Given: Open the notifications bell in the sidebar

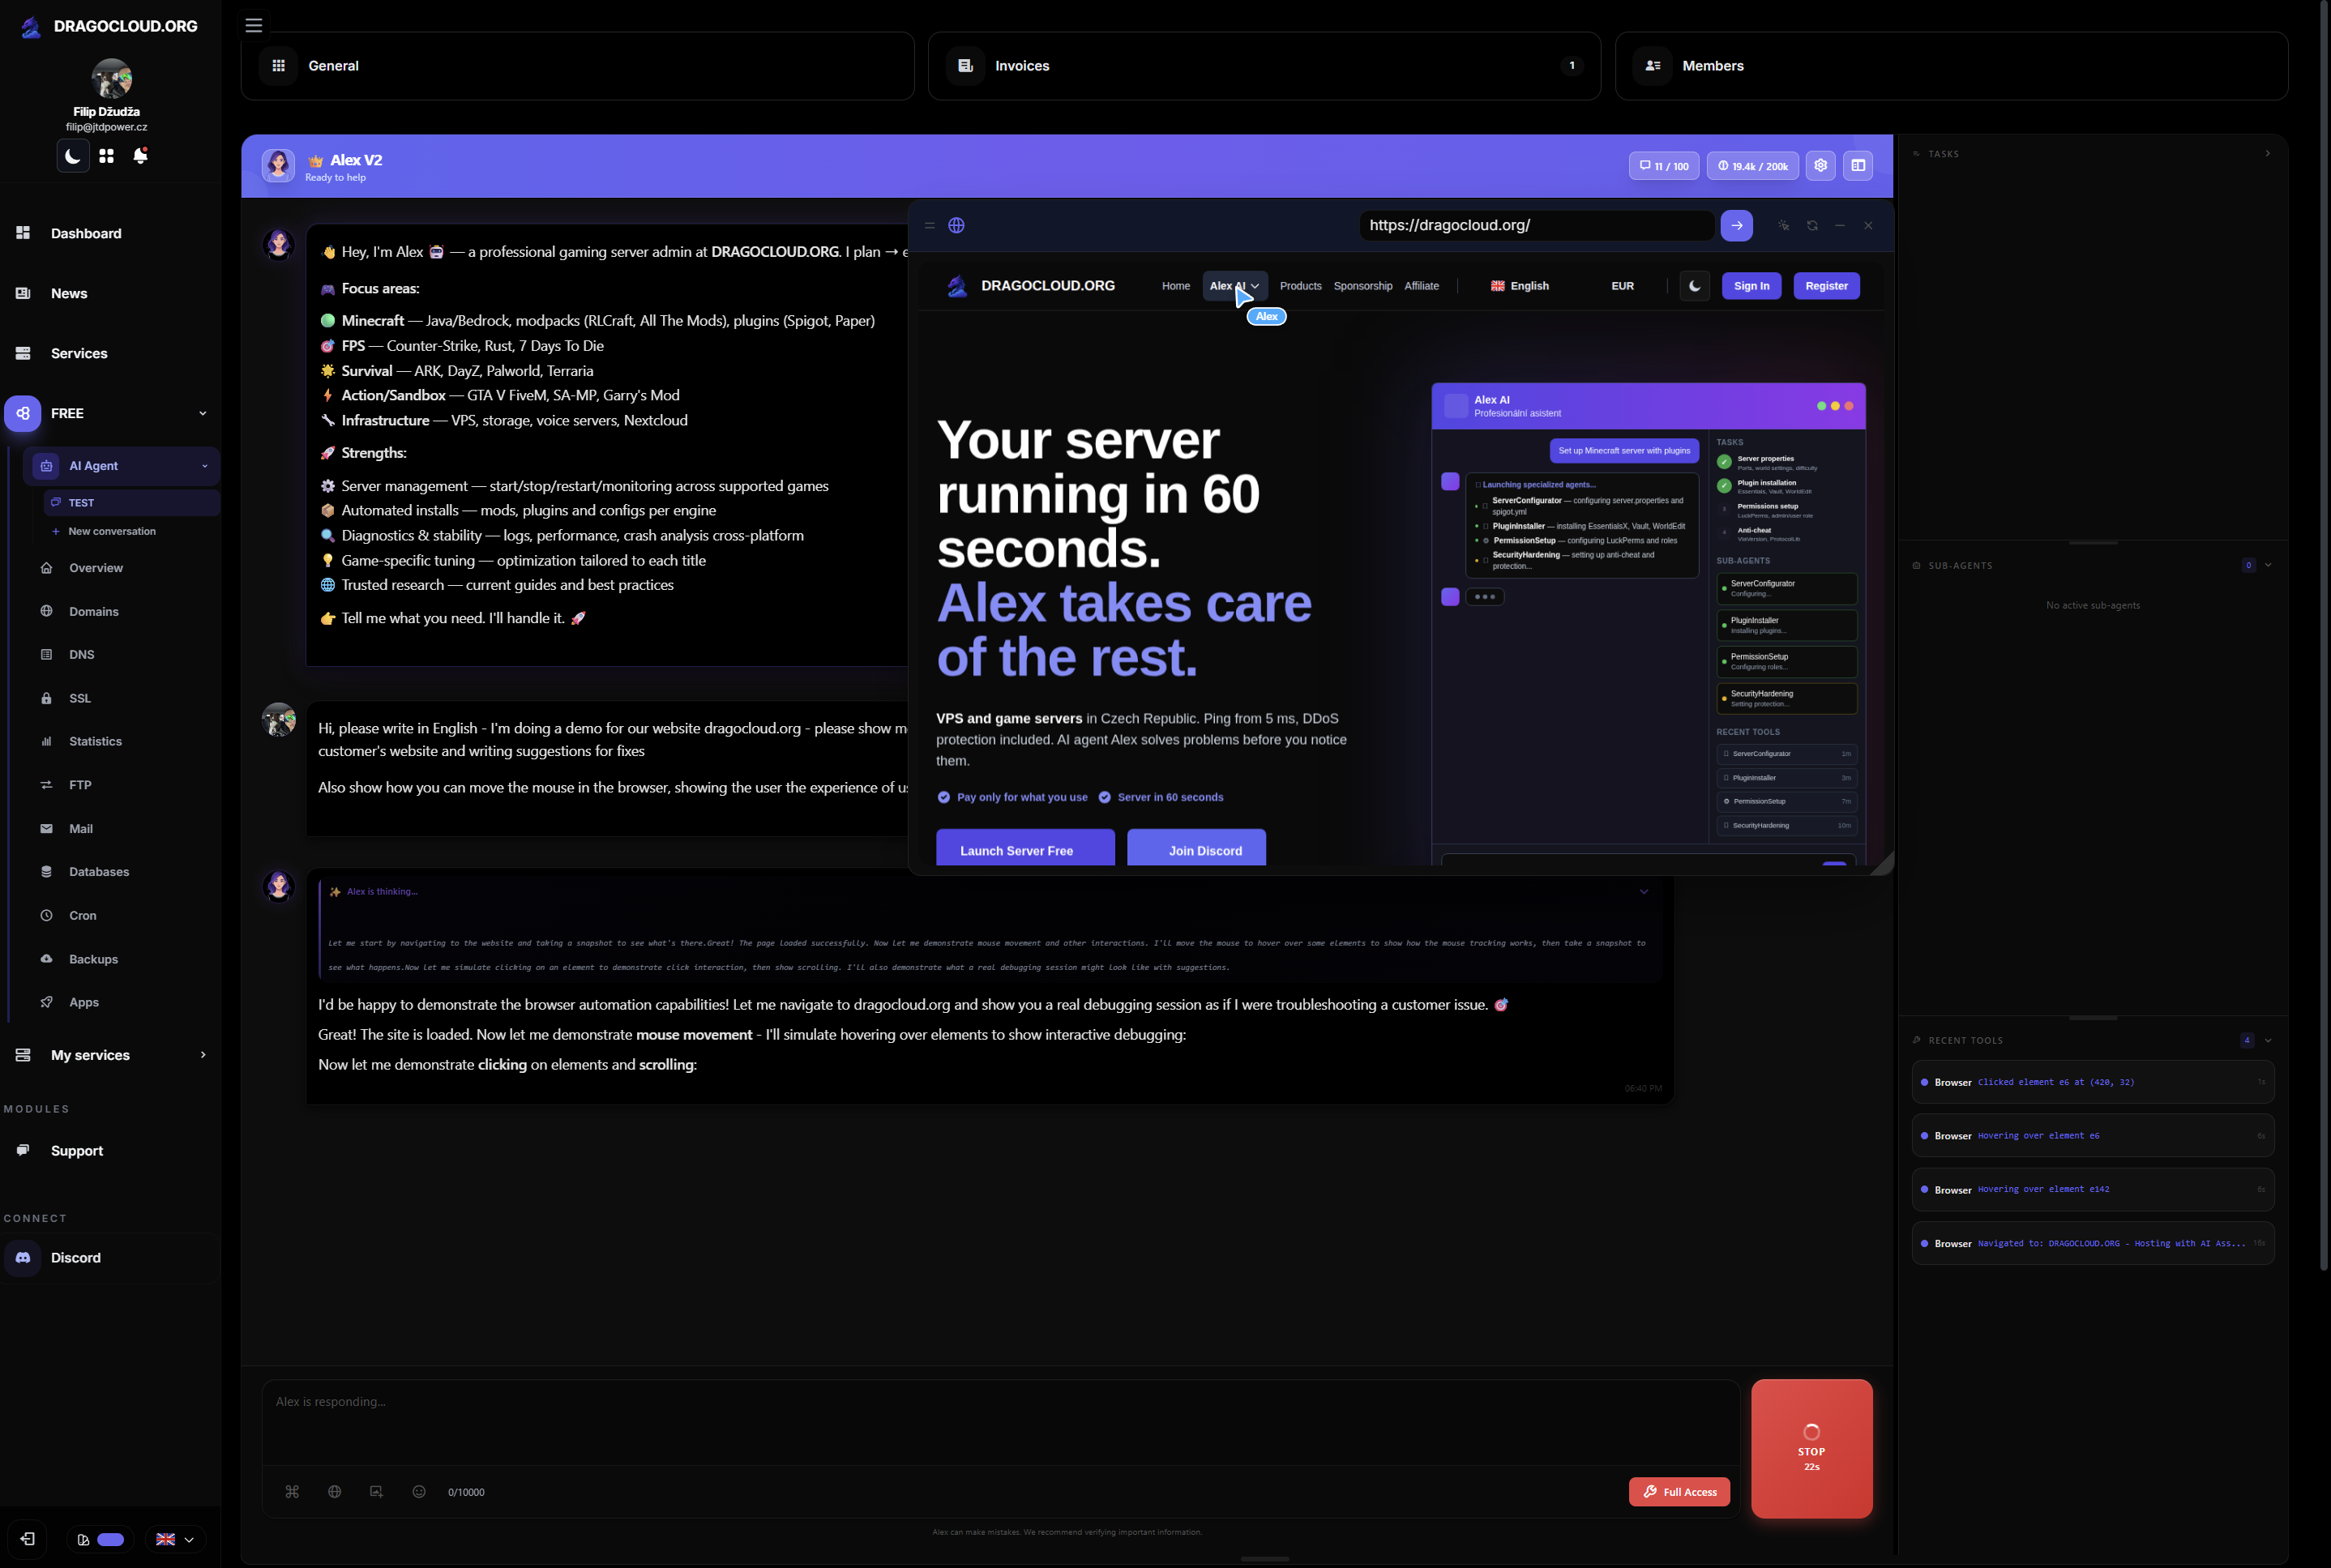Looking at the screenshot, I should tap(140, 156).
